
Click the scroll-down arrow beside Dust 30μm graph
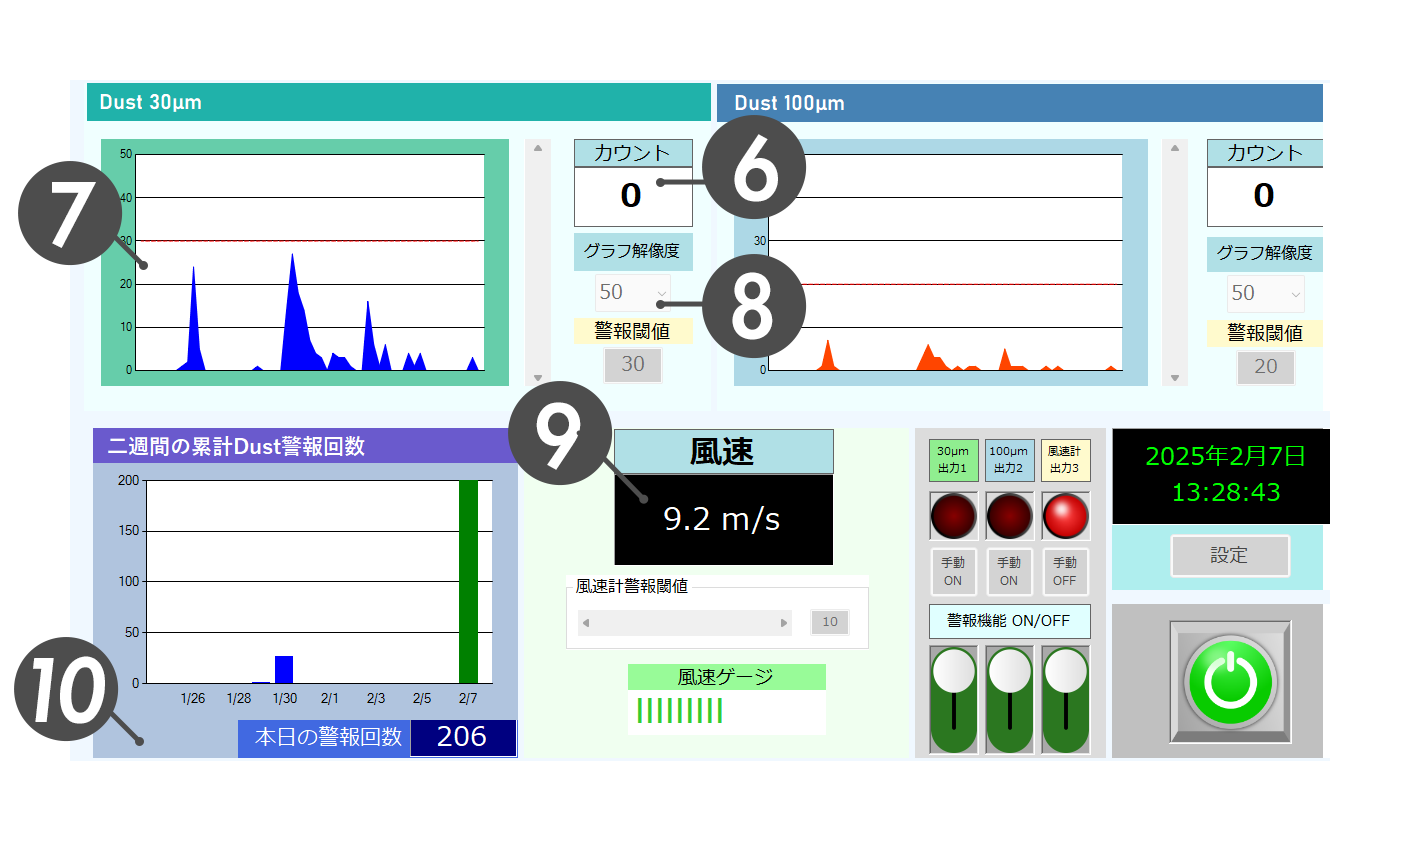[538, 378]
